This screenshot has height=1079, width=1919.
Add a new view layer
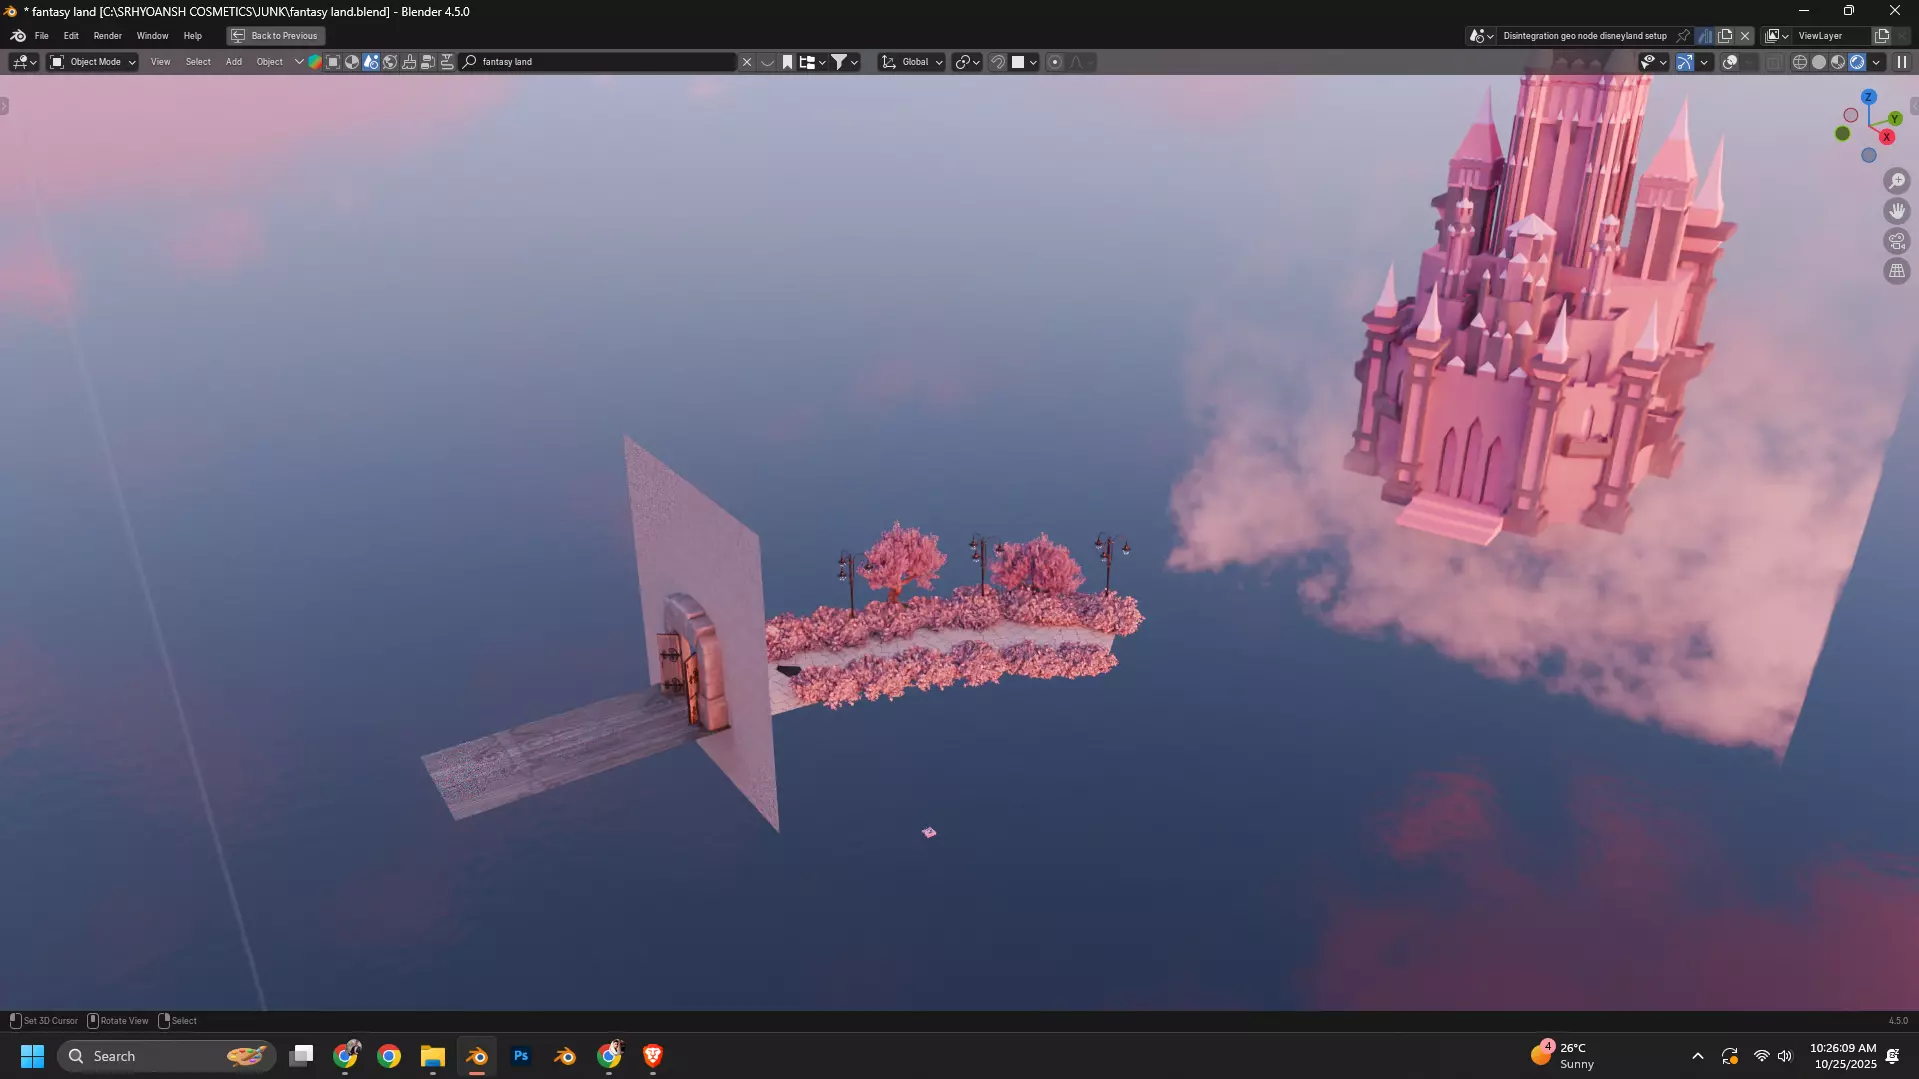point(1881,36)
